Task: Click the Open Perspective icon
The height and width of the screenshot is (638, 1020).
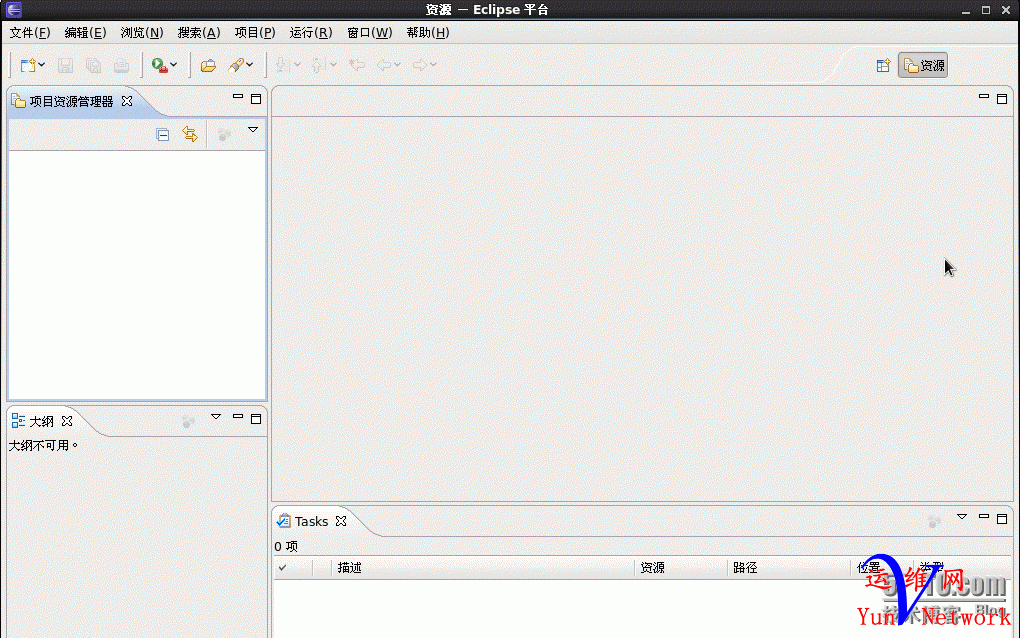Action: pos(883,66)
